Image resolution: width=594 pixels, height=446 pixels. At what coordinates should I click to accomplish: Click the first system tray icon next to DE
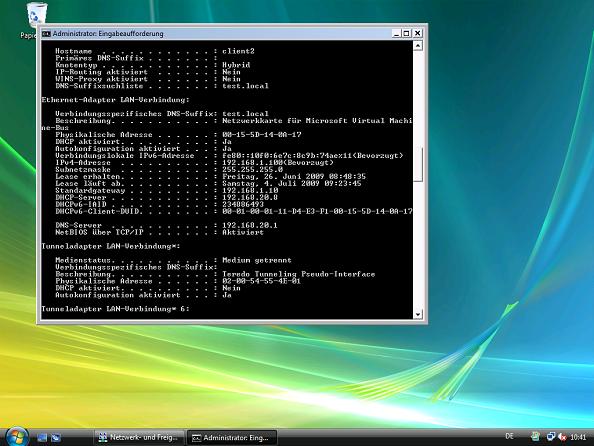coord(535,437)
